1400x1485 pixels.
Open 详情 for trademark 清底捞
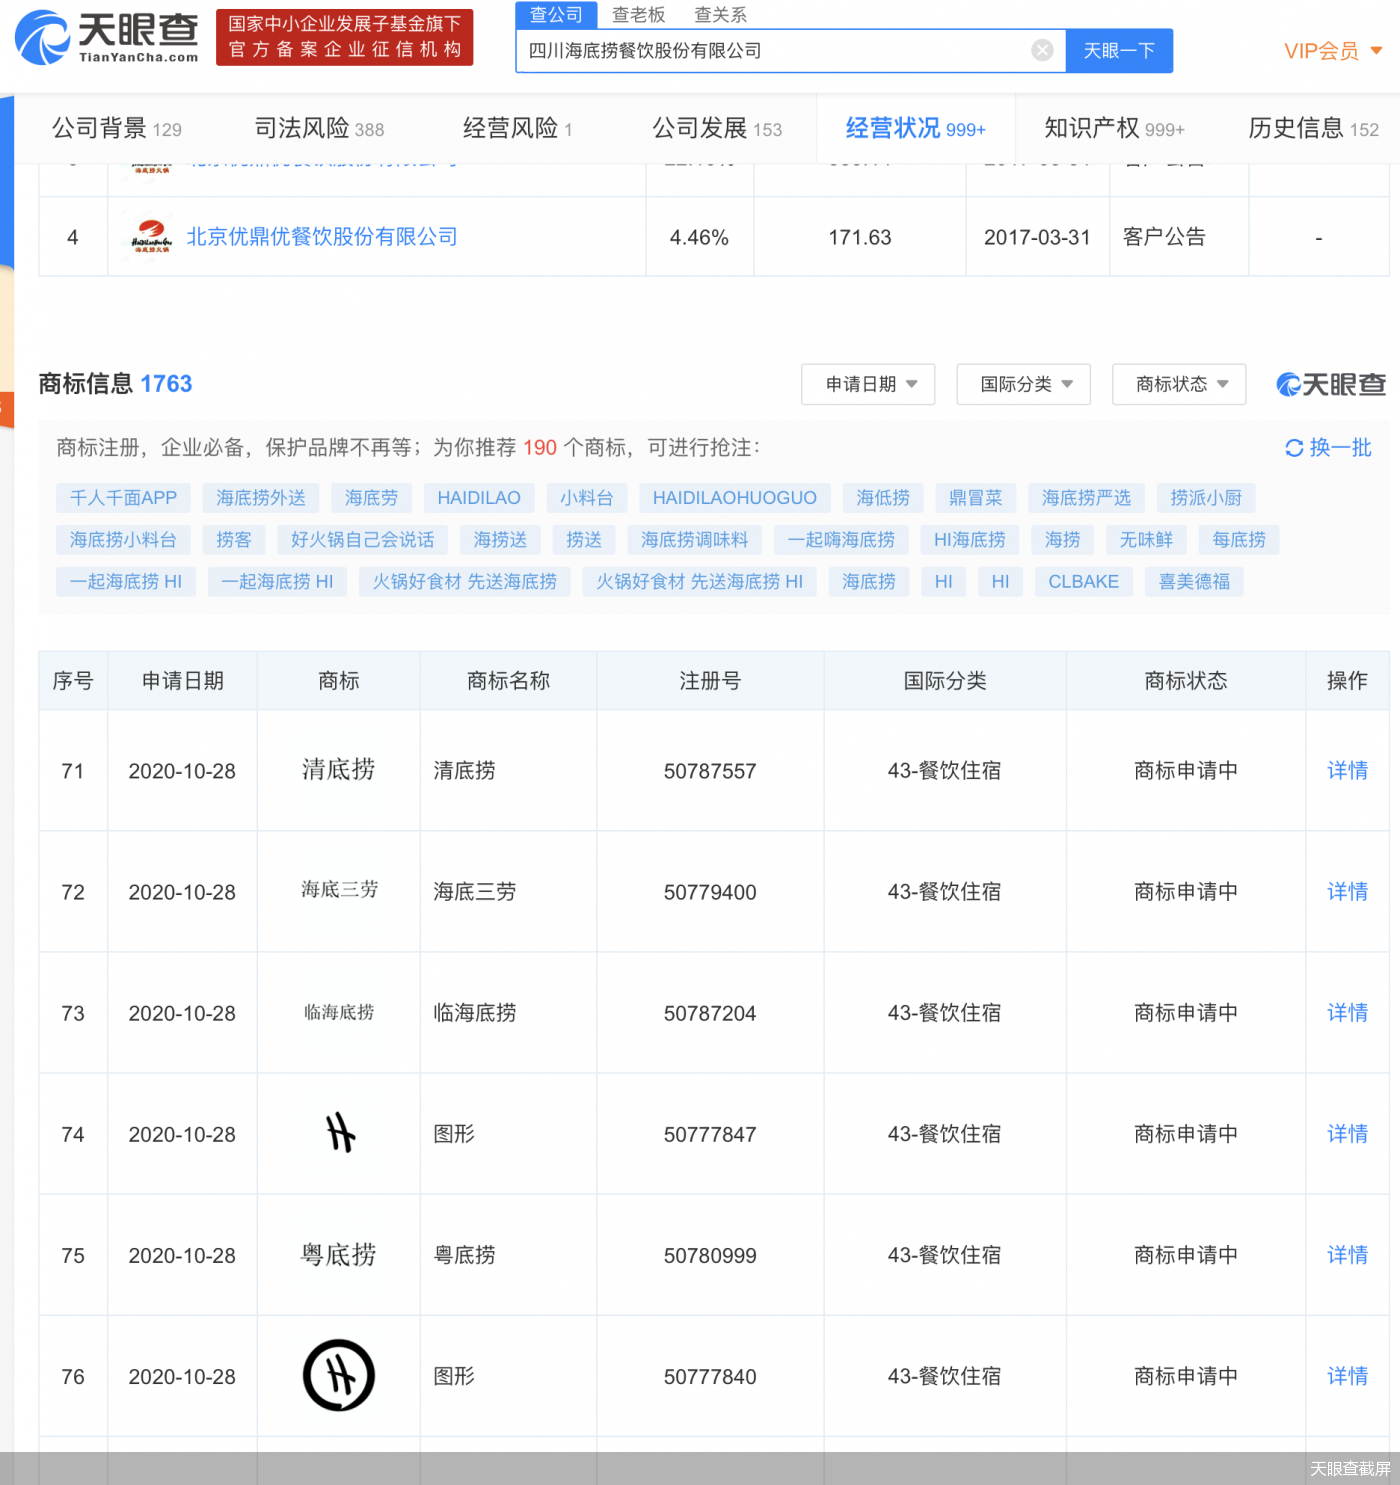point(1347,770)
